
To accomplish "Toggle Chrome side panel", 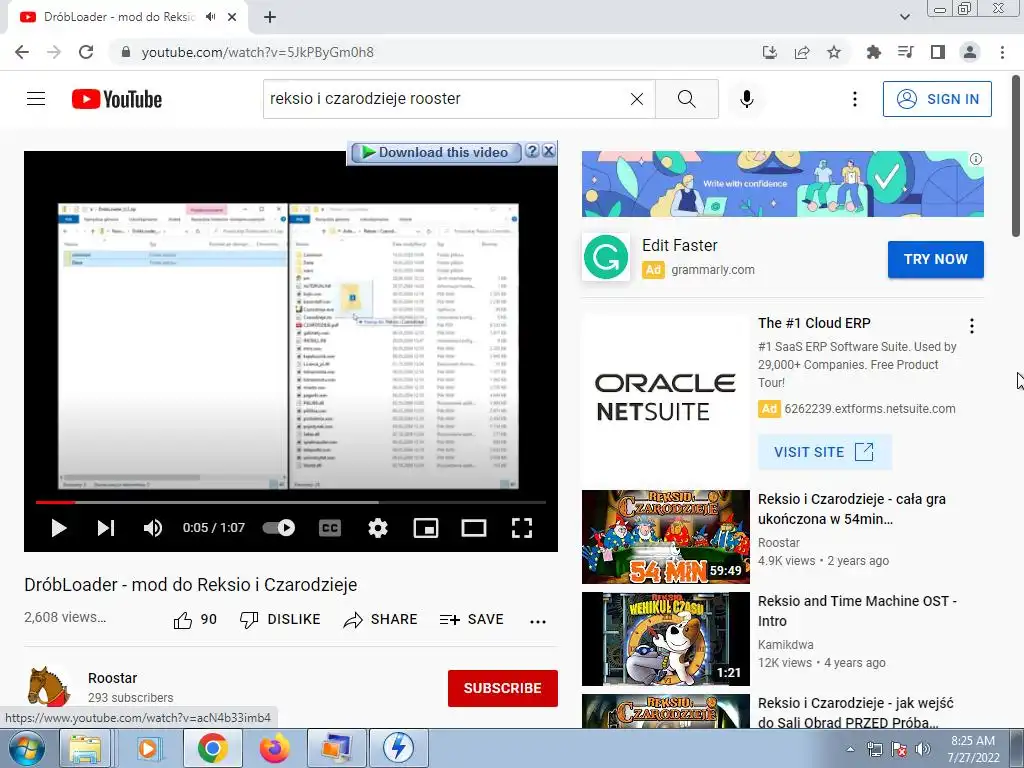I will [x=938, y=52].
